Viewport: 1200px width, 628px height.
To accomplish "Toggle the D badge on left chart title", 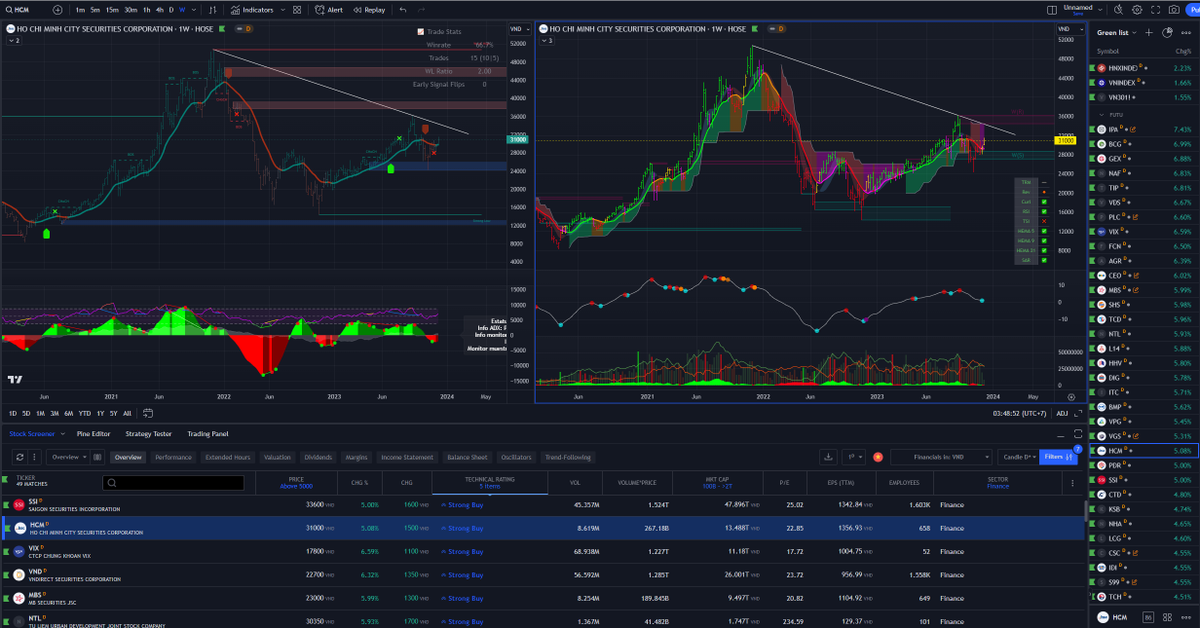I will point(248,29).
